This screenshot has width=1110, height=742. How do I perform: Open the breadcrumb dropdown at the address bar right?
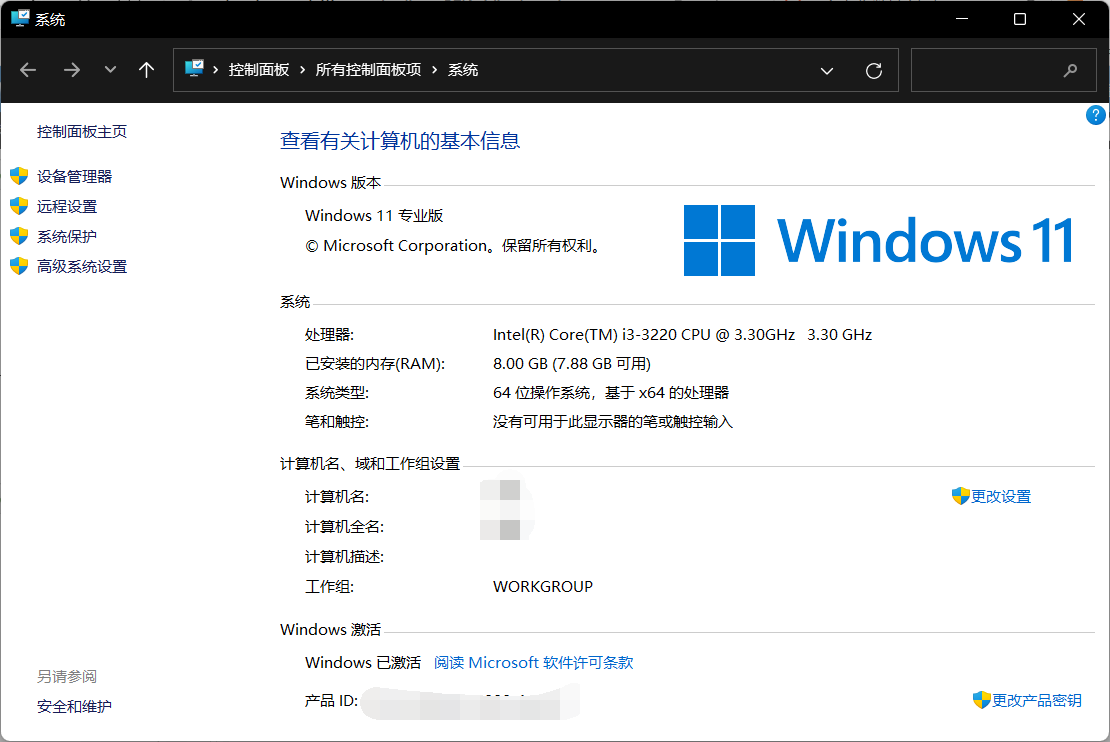tap(827, 70)
